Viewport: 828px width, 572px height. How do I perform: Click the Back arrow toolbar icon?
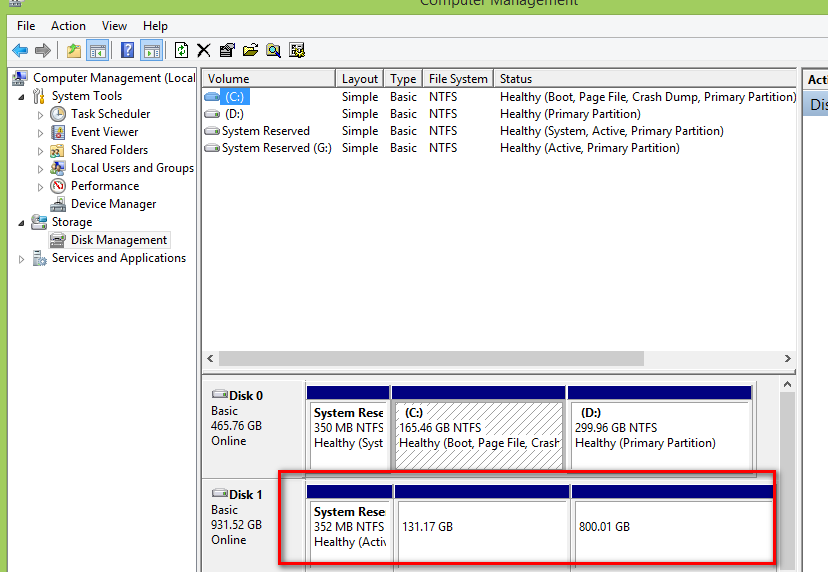20,51
